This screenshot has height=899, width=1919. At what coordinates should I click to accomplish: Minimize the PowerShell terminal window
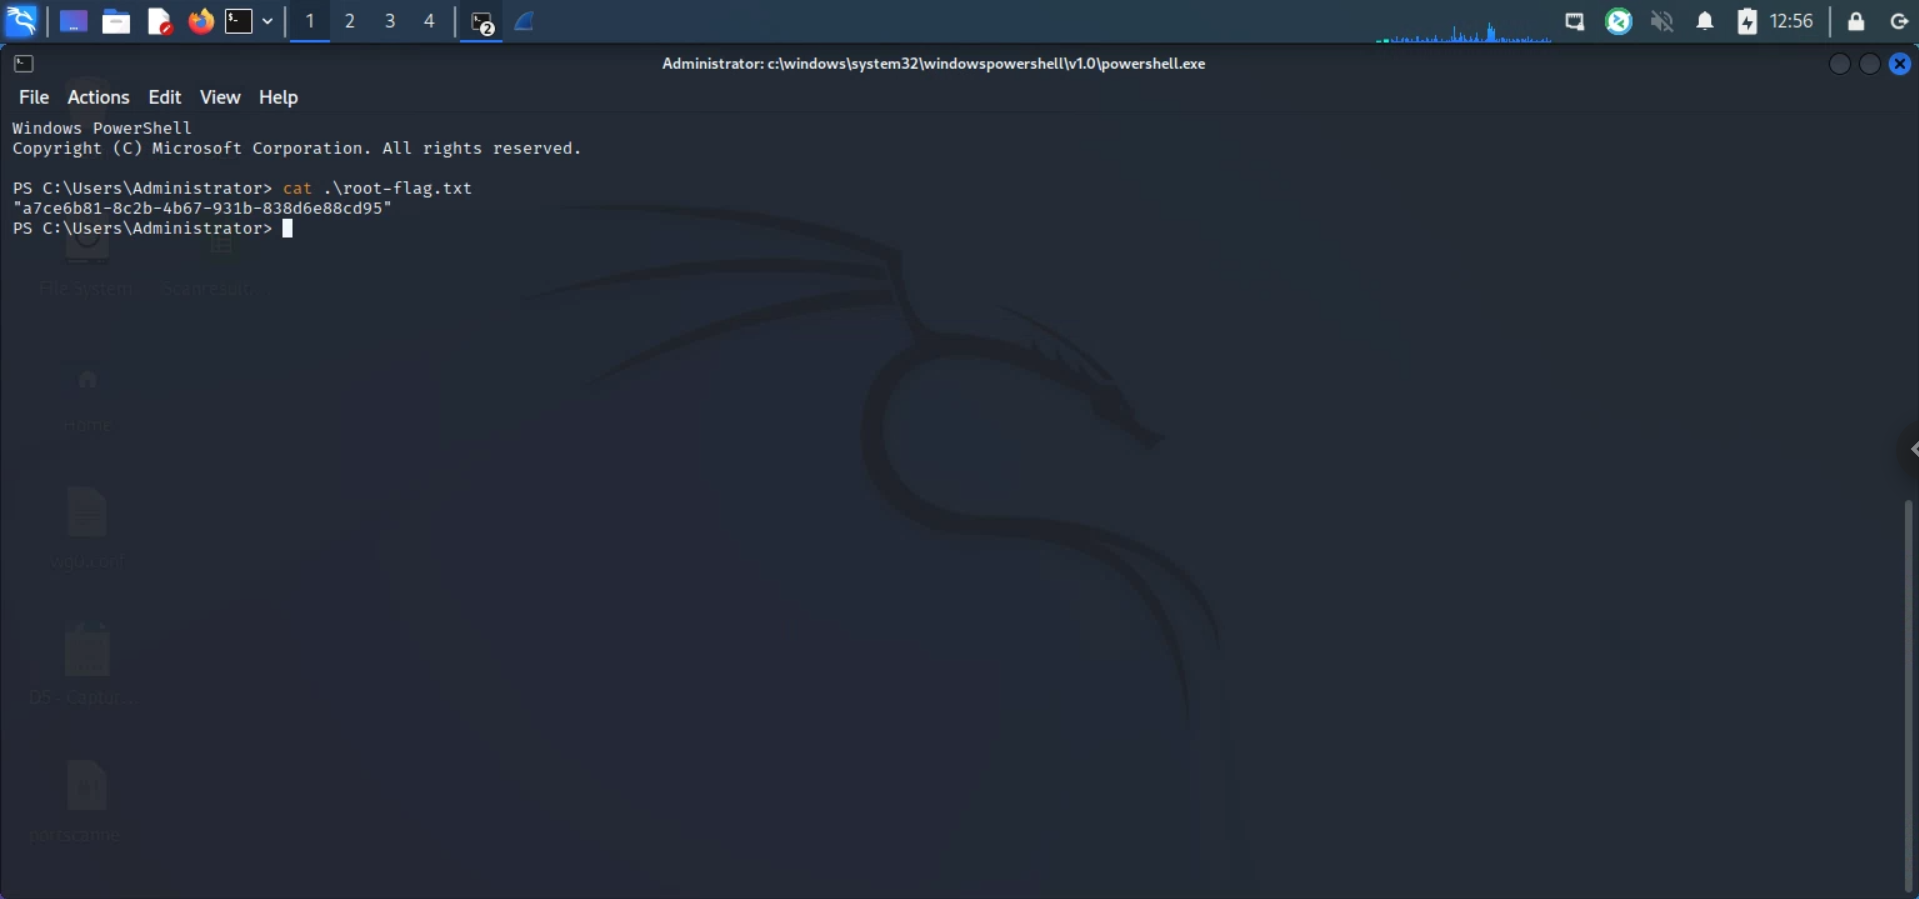pos(1839,64)
